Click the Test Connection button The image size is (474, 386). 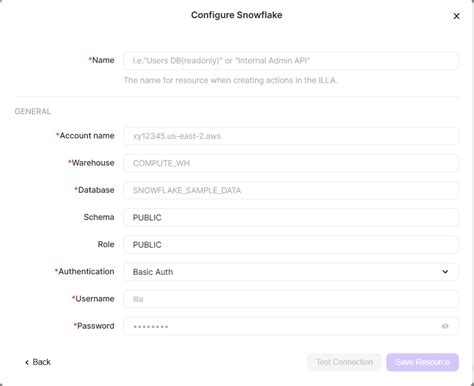(x=344, y=362)
